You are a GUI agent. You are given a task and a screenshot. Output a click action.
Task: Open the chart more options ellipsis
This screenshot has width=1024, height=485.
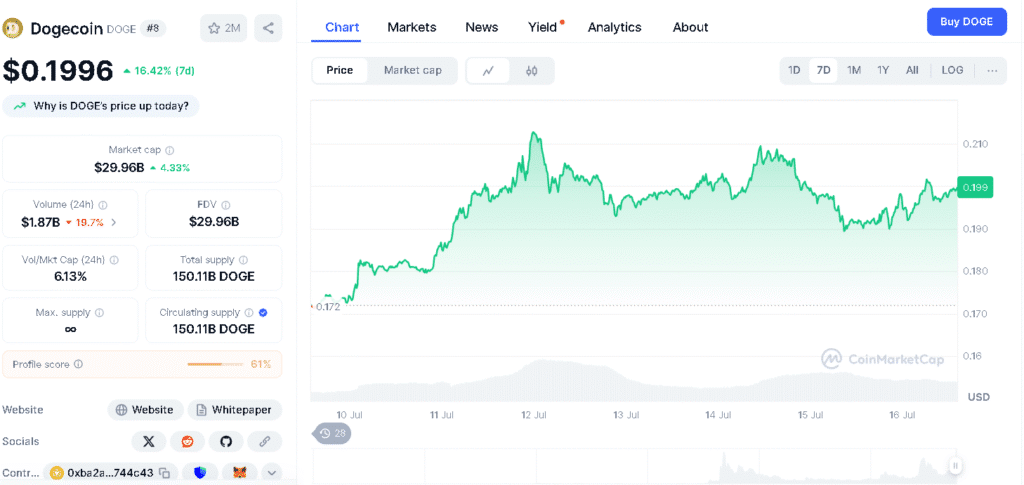pos(992,70)
